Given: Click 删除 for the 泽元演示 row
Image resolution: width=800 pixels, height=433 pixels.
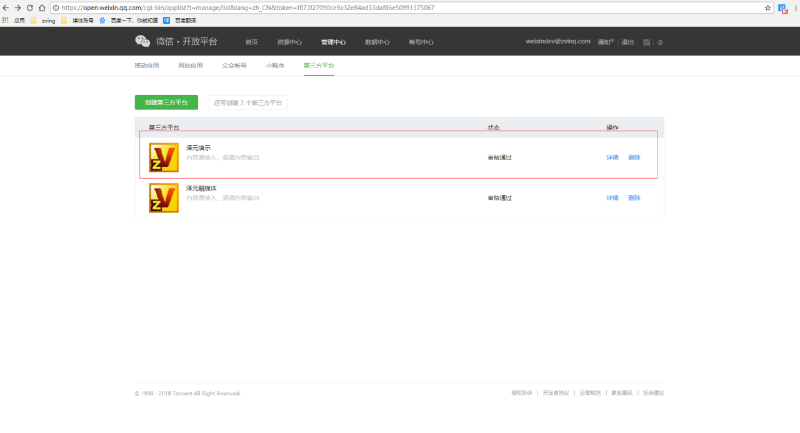Looking at the screenshot, I should point(634,158).
